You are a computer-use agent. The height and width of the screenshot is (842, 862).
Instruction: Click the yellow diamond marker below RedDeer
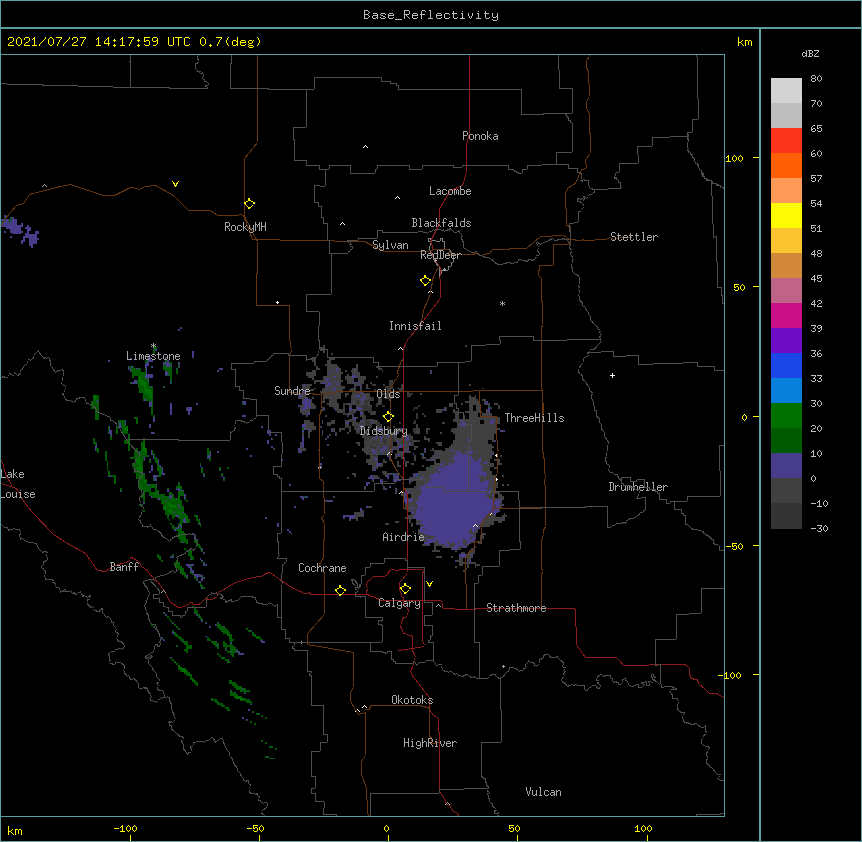426,281
